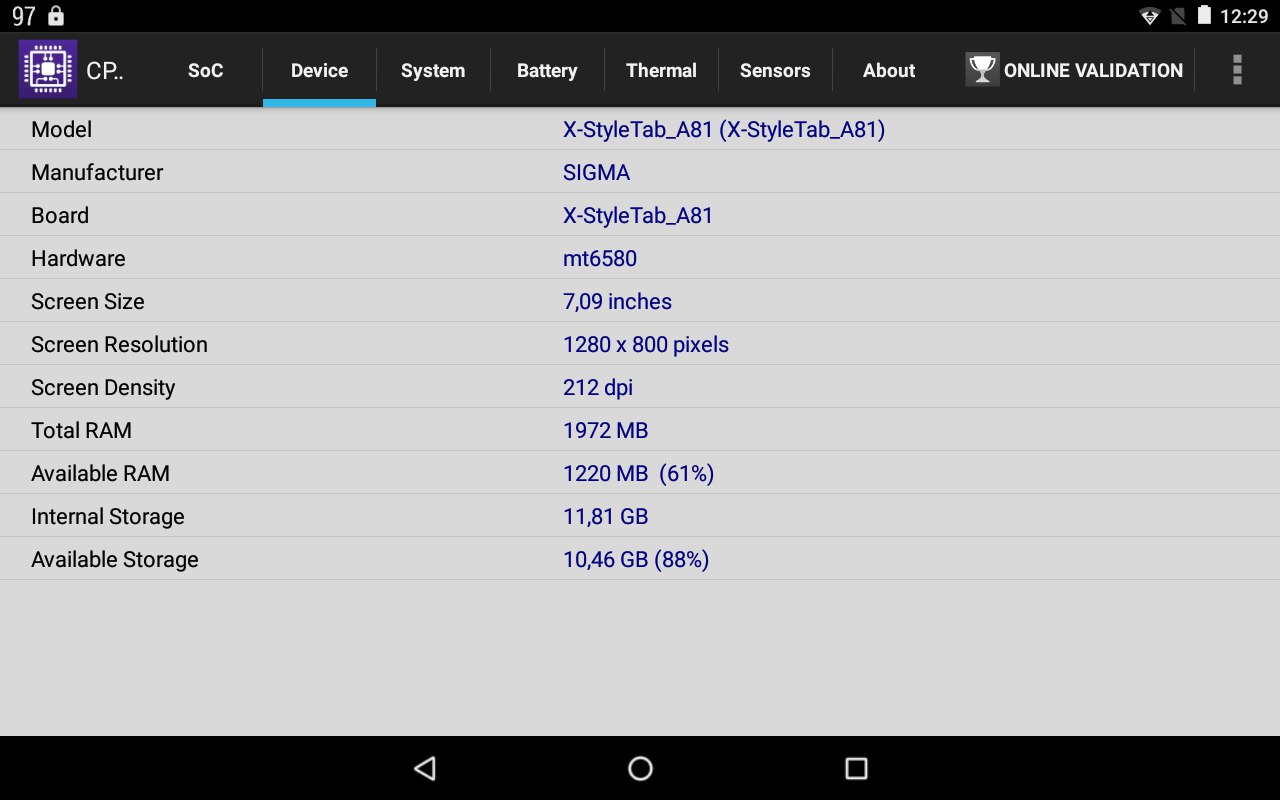Switch to the Sensors tab

(x=775, y=71)
